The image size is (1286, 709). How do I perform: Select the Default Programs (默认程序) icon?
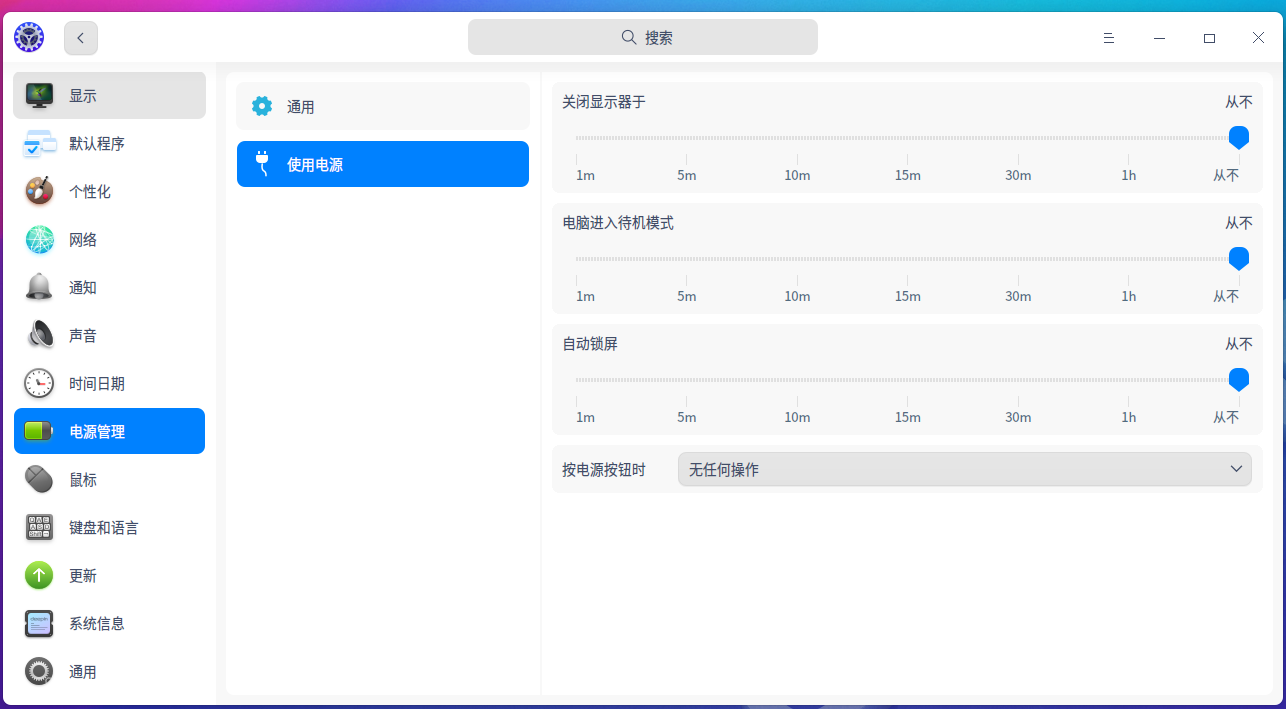[x=39, y=144]
